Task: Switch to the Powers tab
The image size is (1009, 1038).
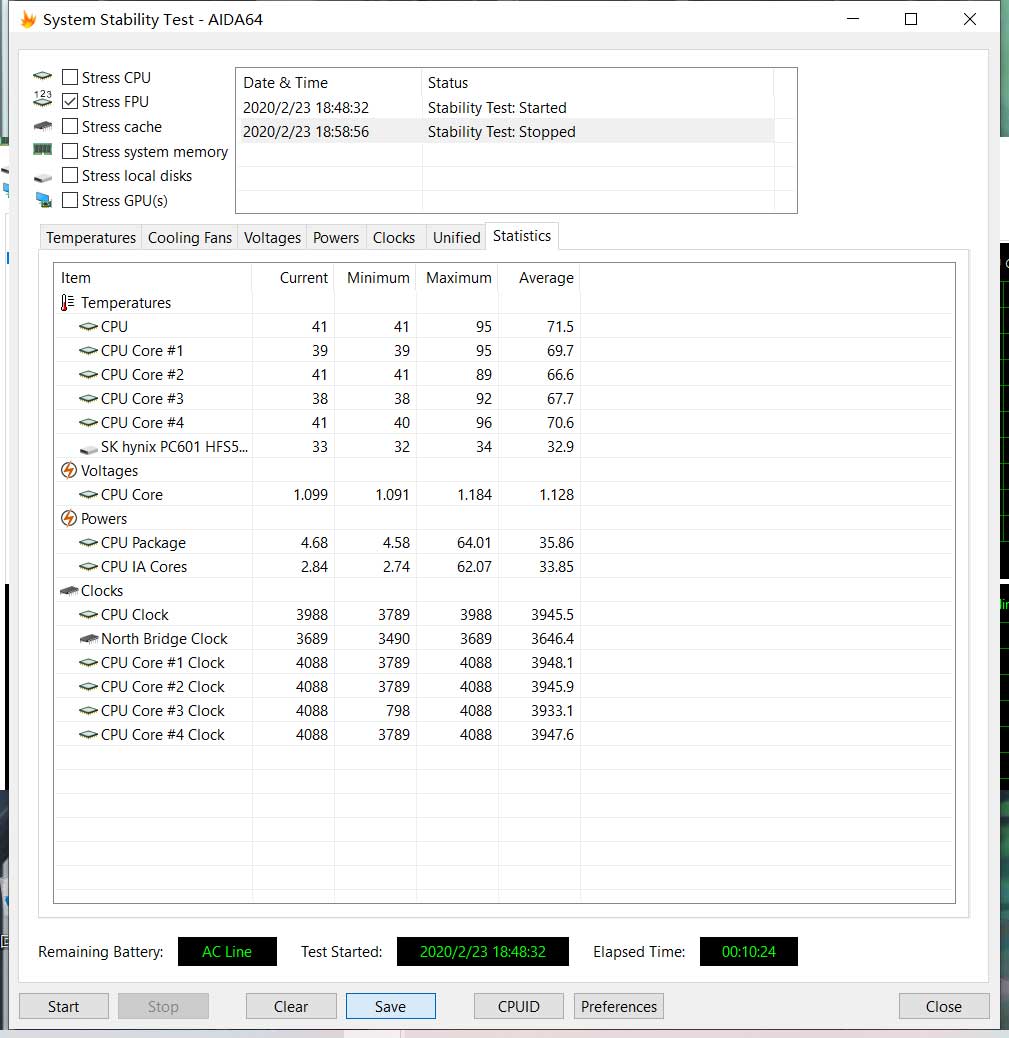Action: [x=336, y=238]
